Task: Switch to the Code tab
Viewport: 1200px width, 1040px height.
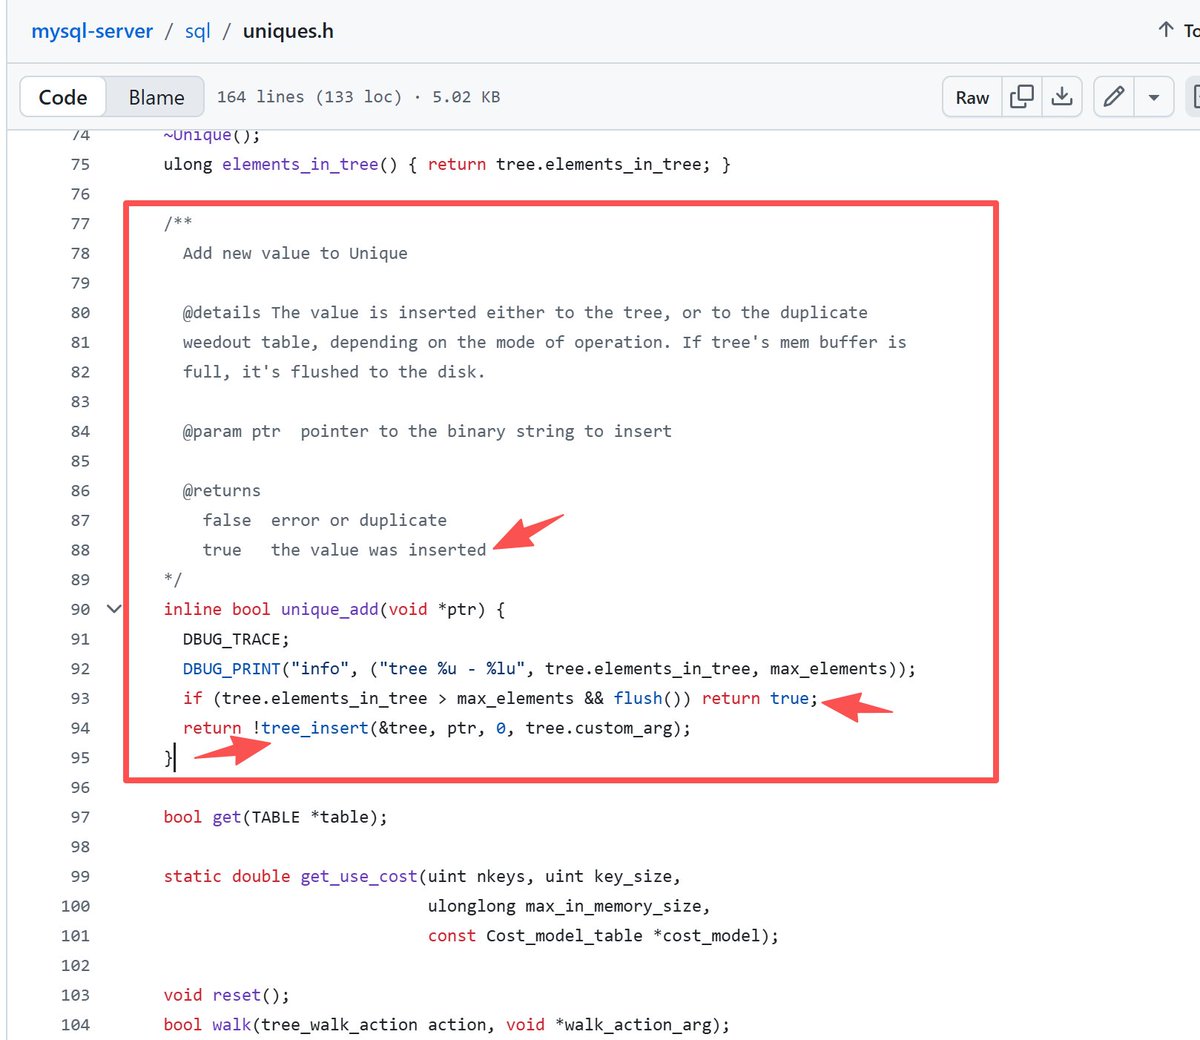Action: (63, 97)
